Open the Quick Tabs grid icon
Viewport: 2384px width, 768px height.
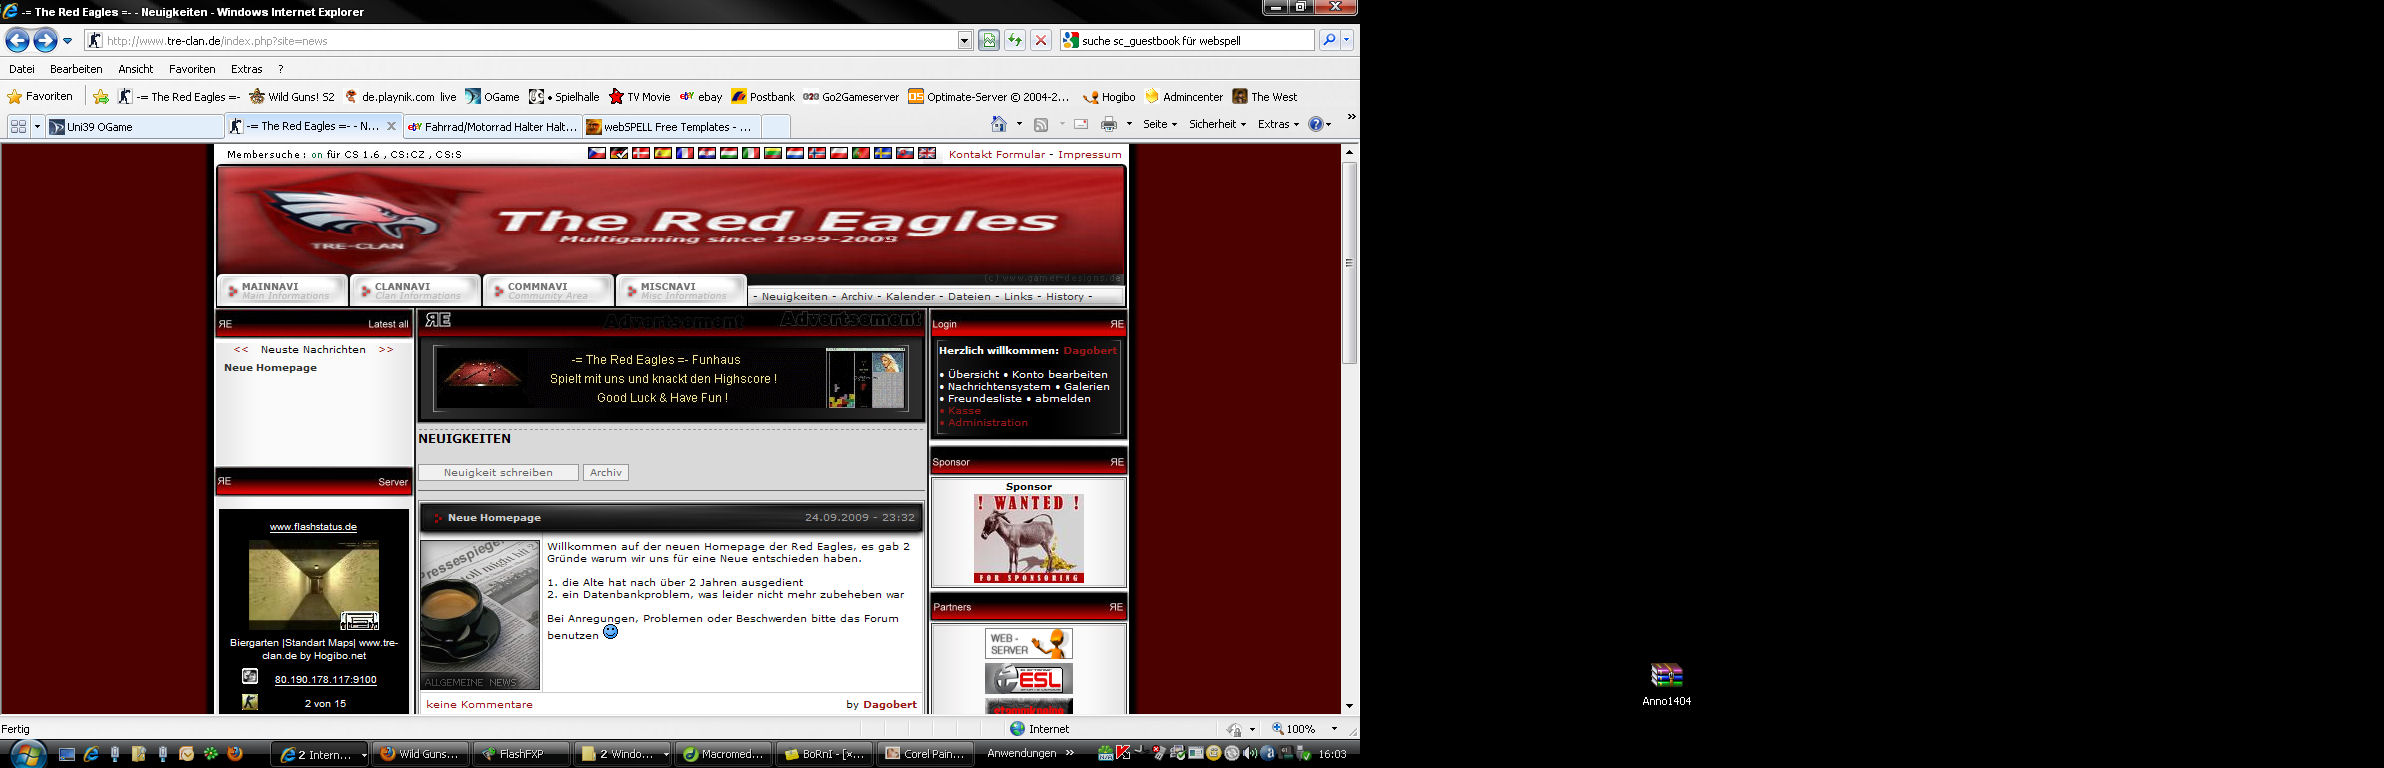(18, 126)
